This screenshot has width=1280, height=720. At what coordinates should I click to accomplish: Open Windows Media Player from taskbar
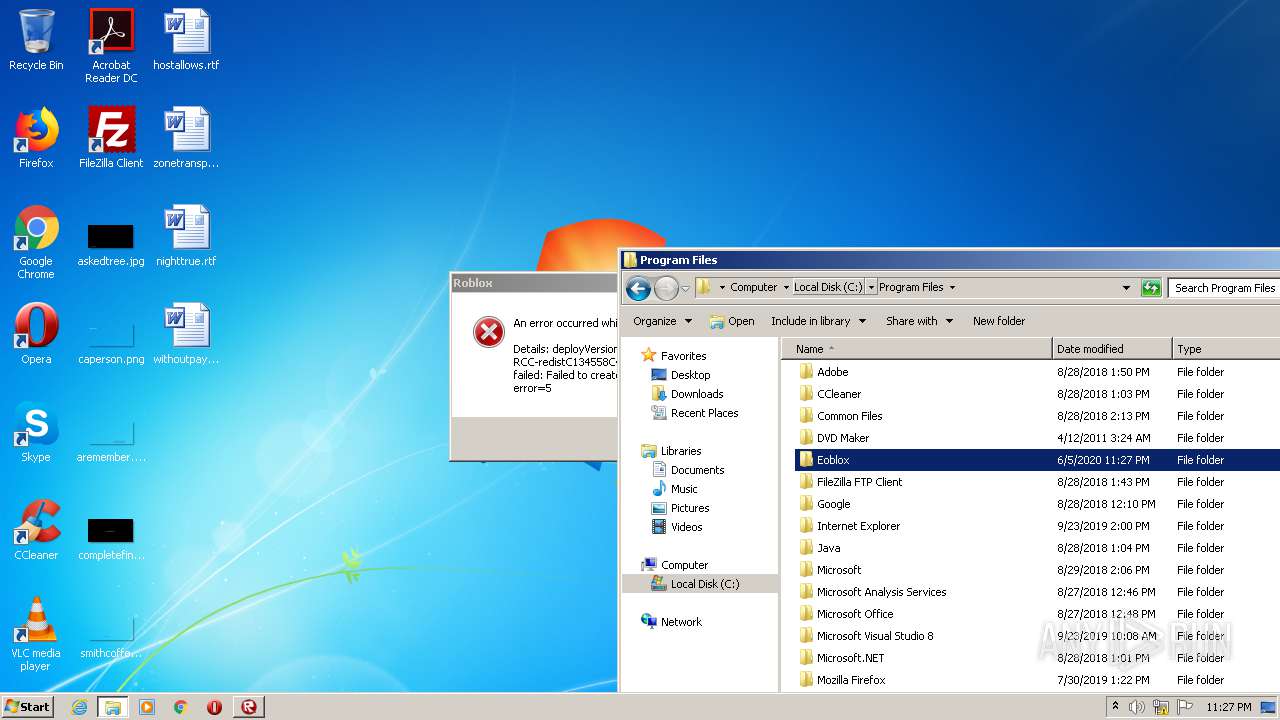pos(147,707)
